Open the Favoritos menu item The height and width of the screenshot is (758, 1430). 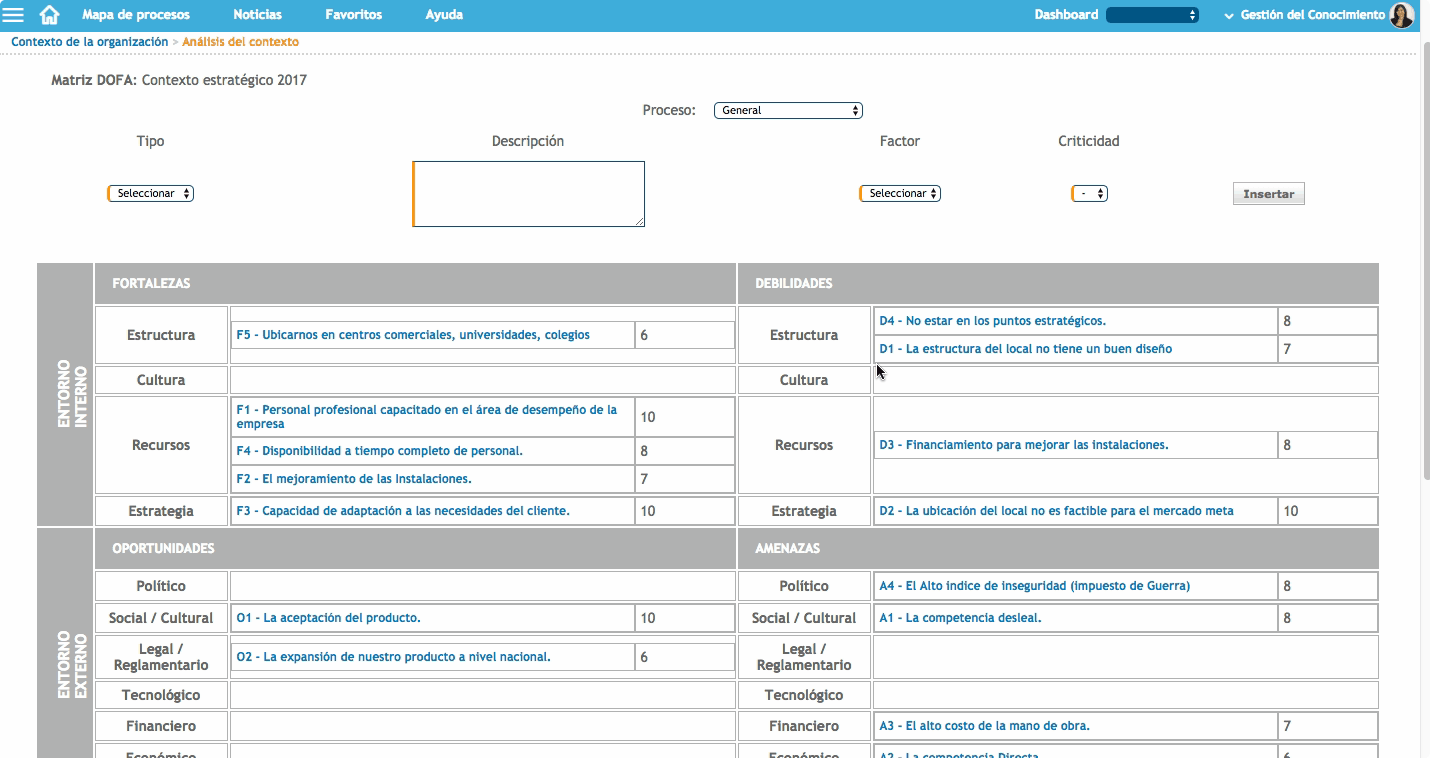353,15
